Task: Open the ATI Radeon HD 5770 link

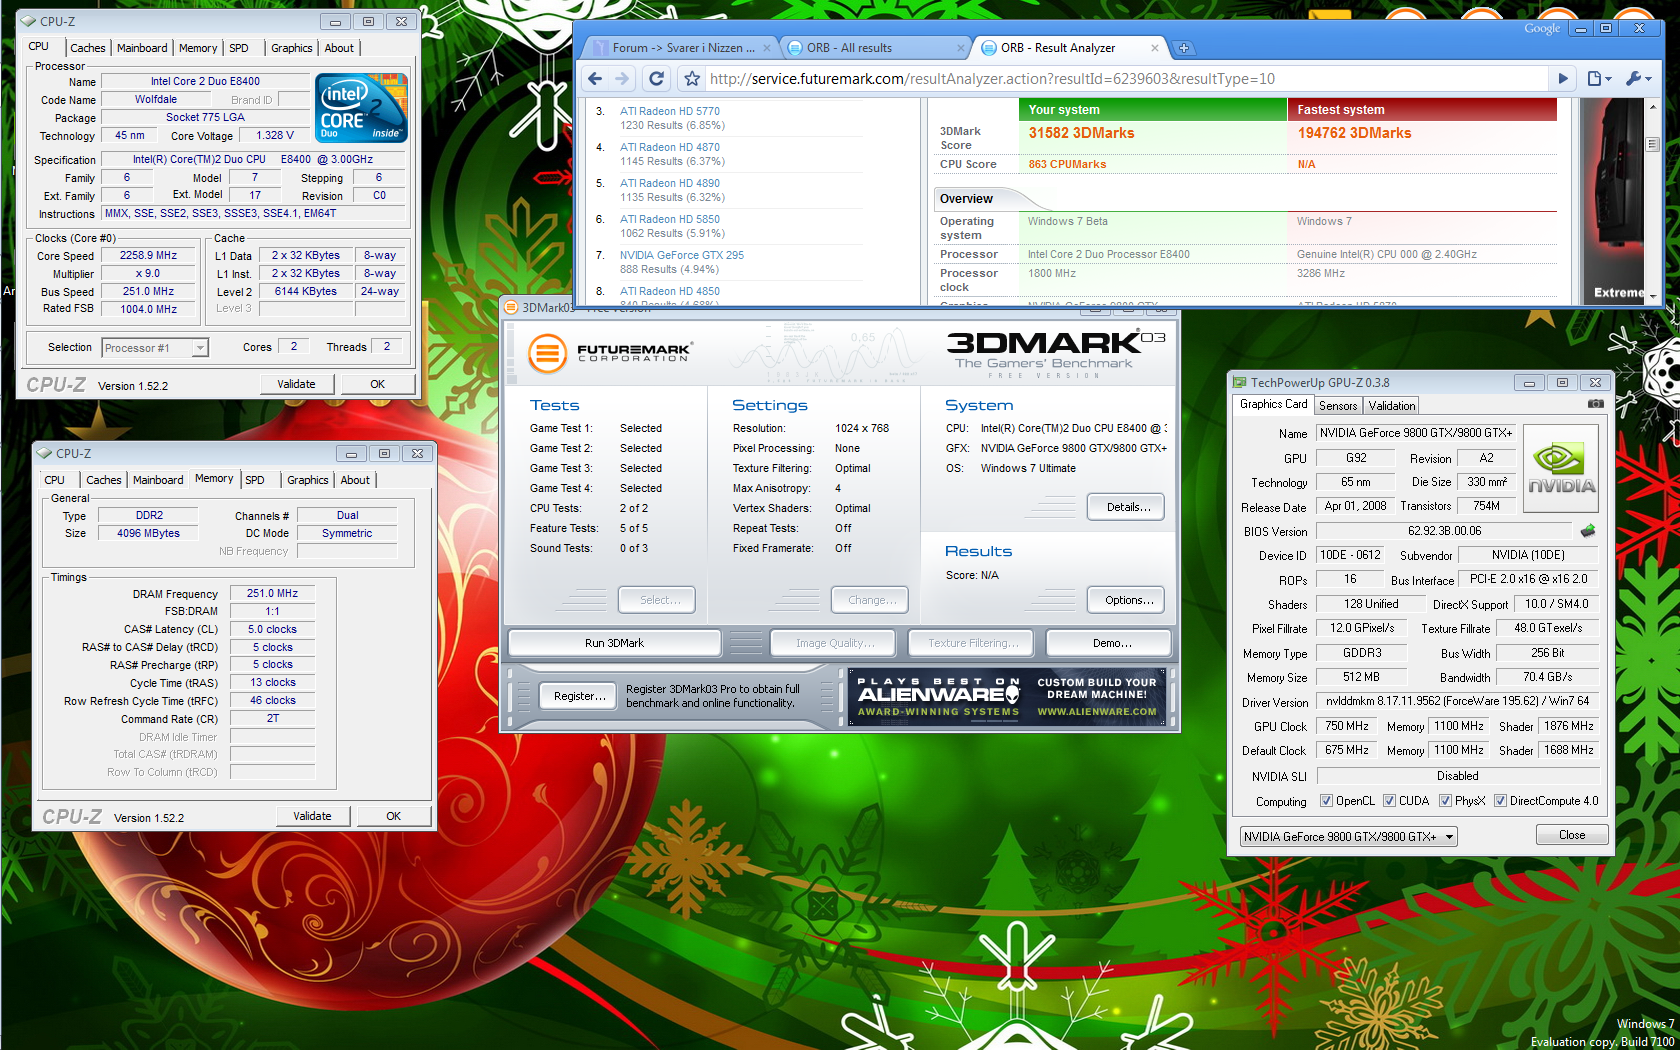Action: (x=670, y=111)
